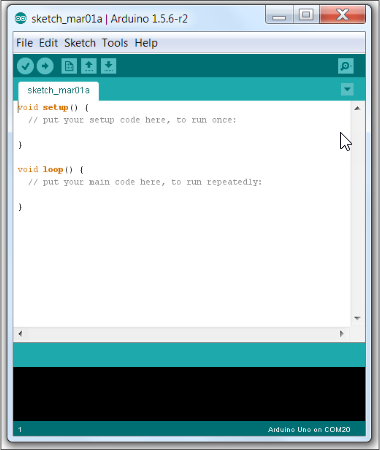Image resolution: width=380 pixels, height=450 pixels.
Task: Click the line number 1 in status bar
Action: pos(20,430)
